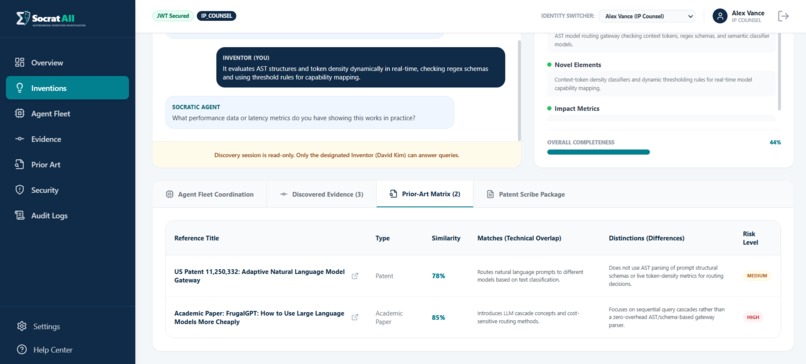Click the Evidence node icon
Viewport: 806px width, 364px height.
pos(20,139)
